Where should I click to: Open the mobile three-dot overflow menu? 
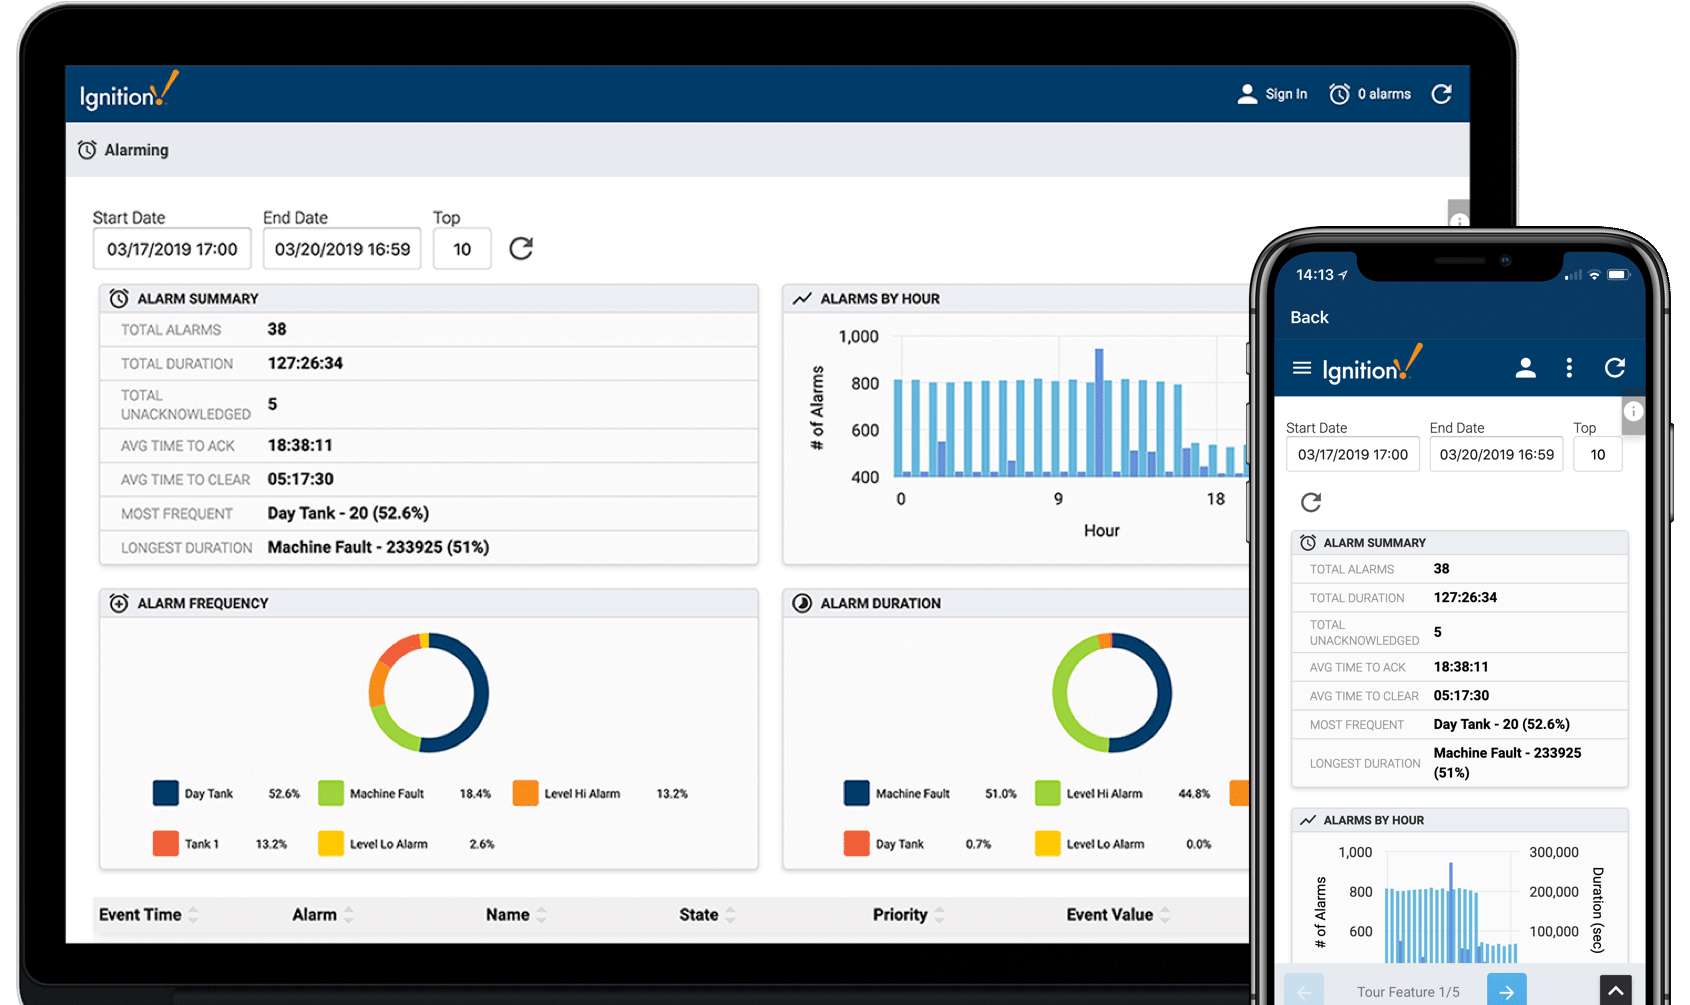click(1569, 368)
